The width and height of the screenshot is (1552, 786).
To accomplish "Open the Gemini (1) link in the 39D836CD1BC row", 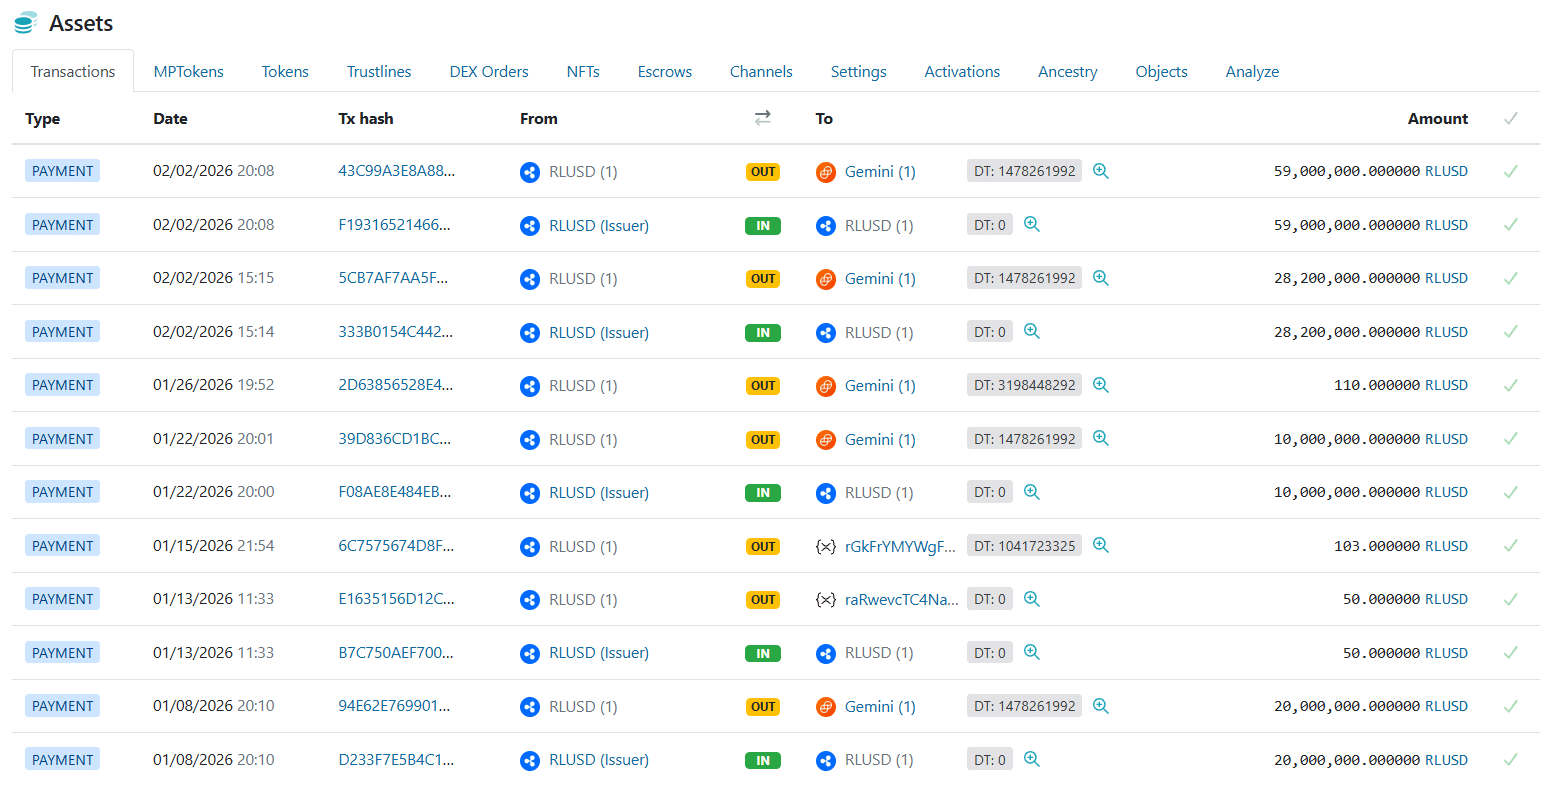I will click(x=880, y=439).
